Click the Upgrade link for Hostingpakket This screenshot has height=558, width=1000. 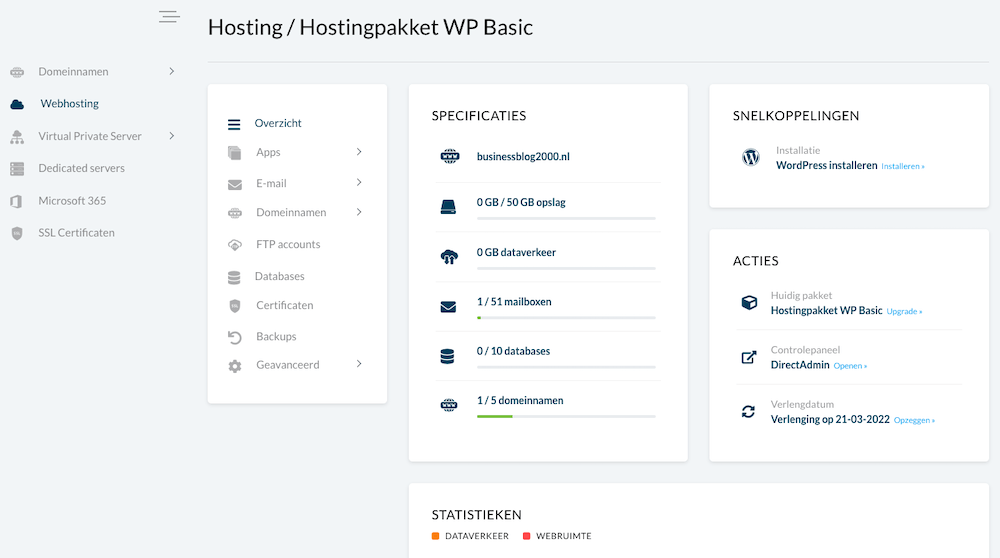click(904, 312)
